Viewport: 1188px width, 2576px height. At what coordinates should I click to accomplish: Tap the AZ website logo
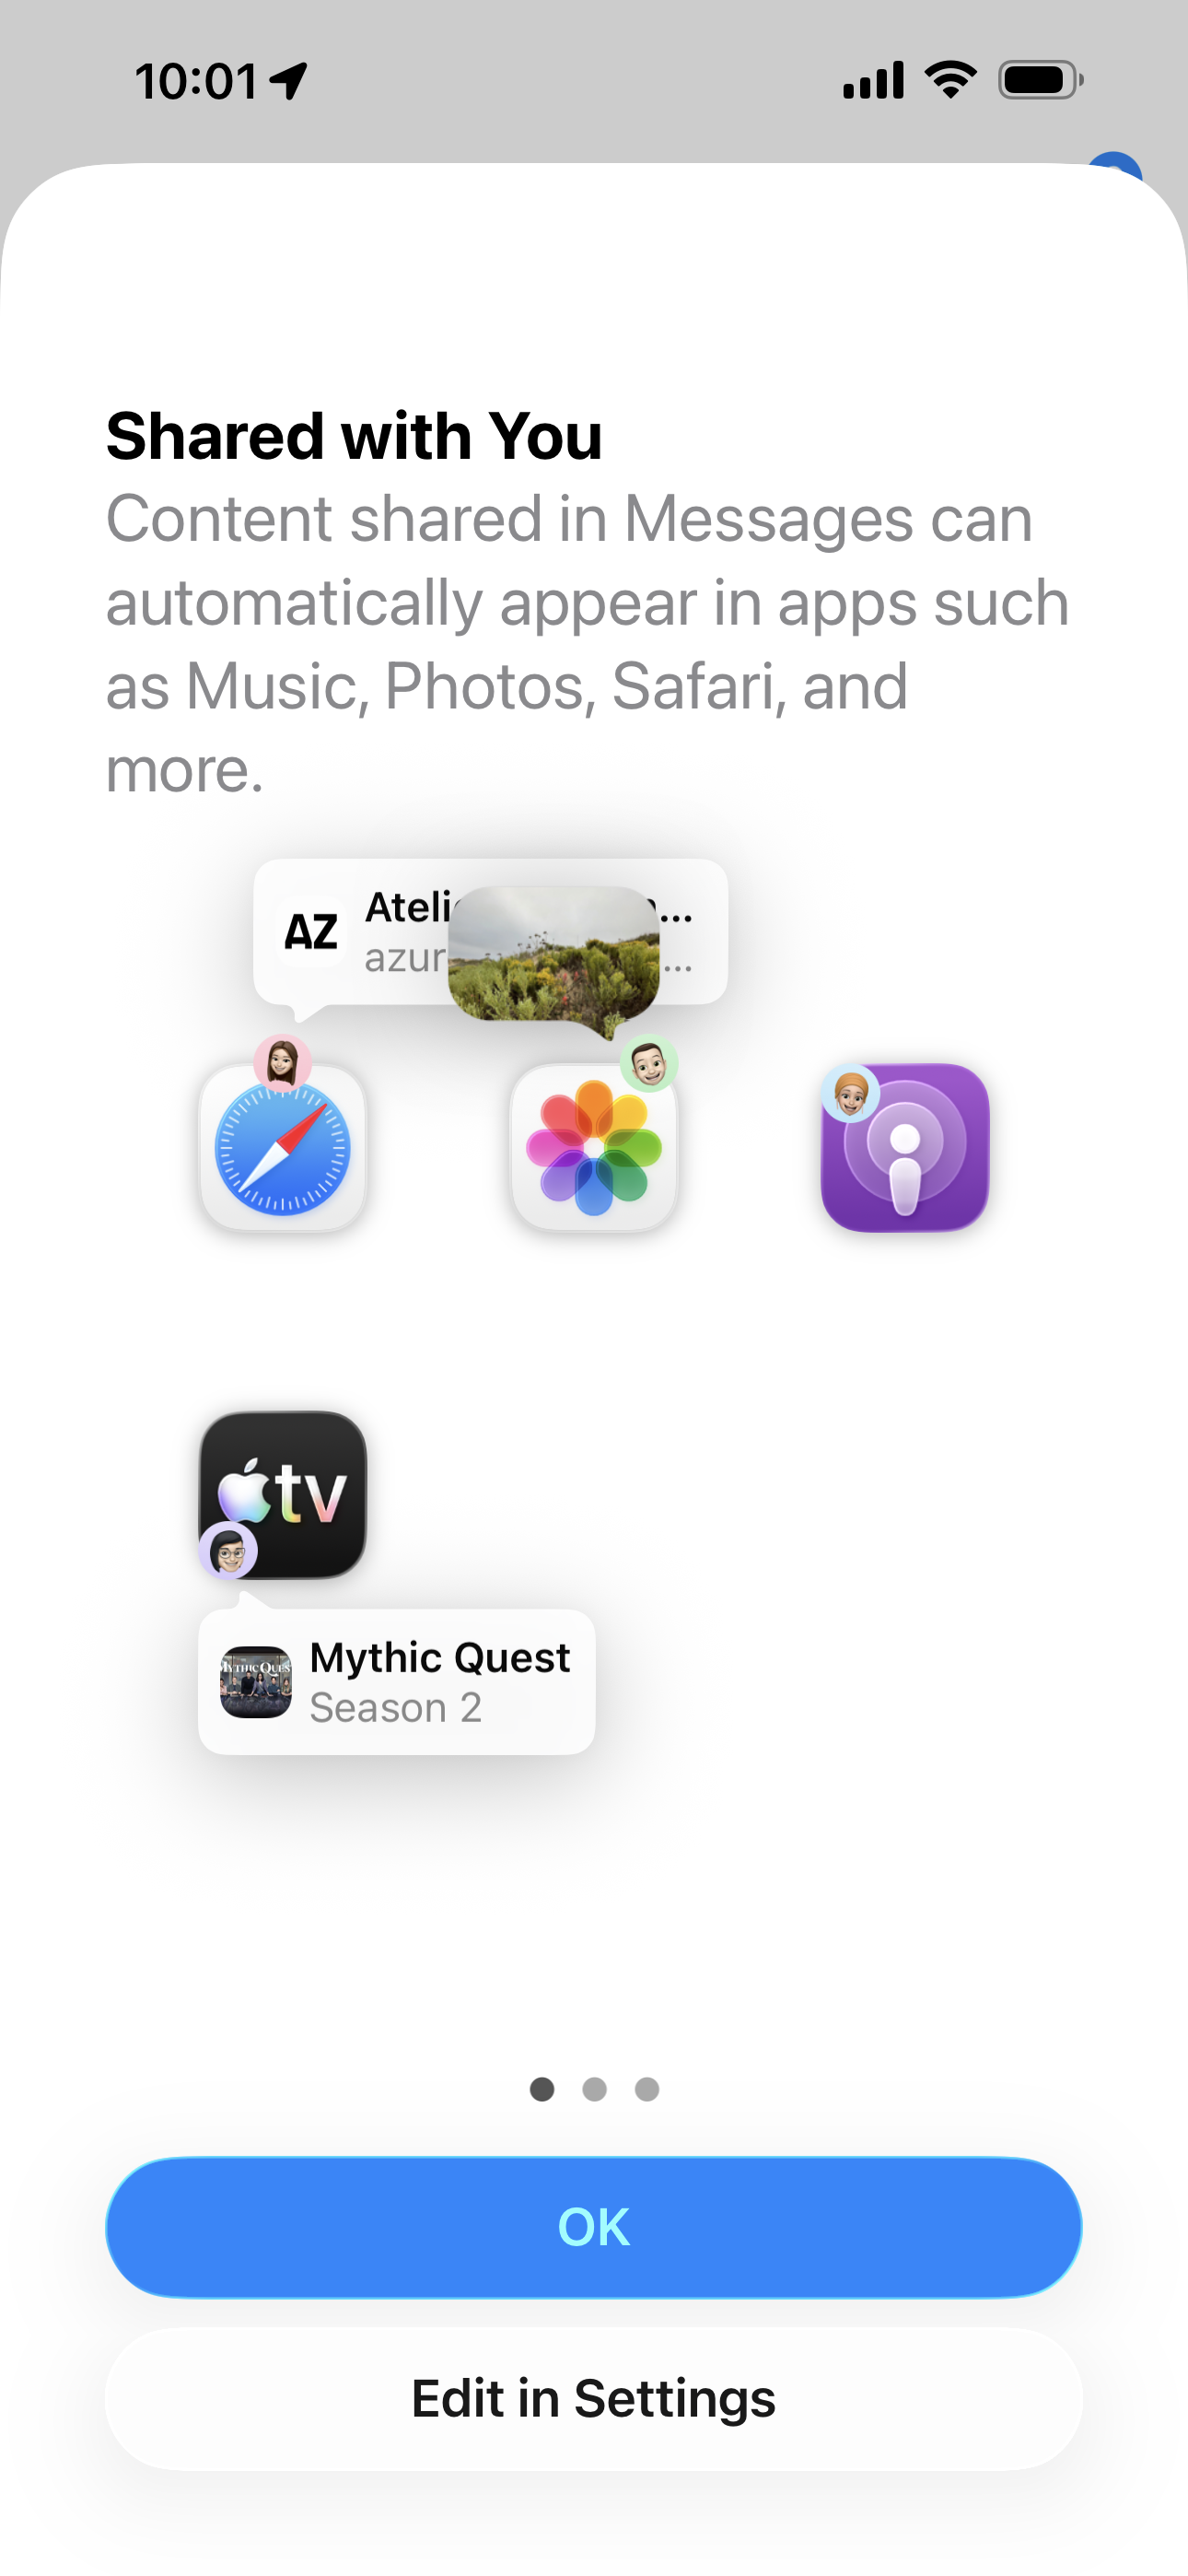coord(311,931)
